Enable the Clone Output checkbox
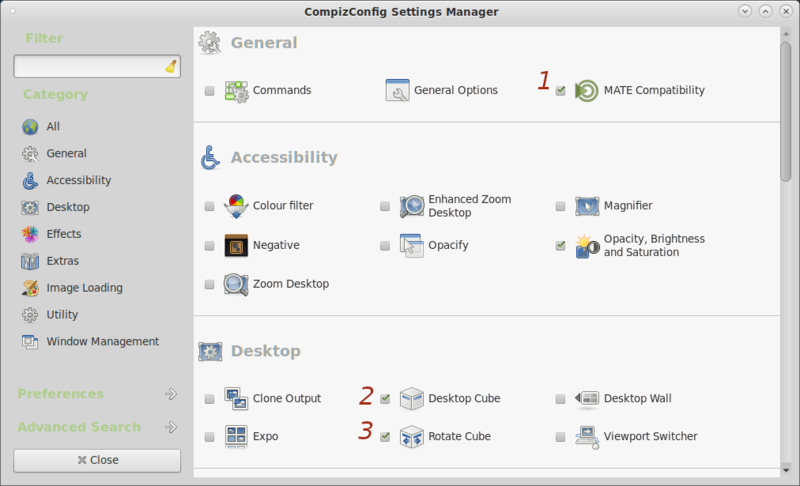Image resolution: width=800 pixels, height=486 pixels. pos(209,399)
